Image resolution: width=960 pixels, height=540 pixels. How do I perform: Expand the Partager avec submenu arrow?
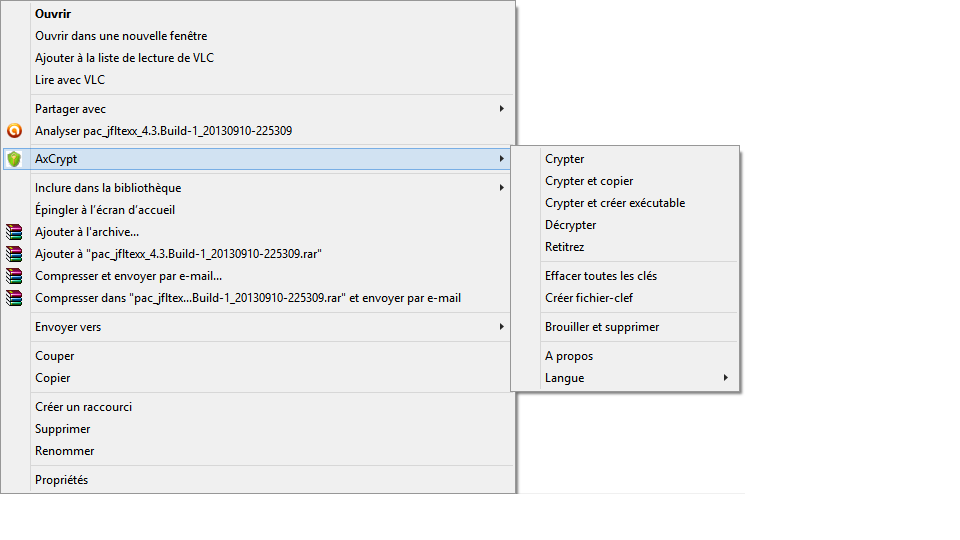pyautogui.click(x=501, y=108)
